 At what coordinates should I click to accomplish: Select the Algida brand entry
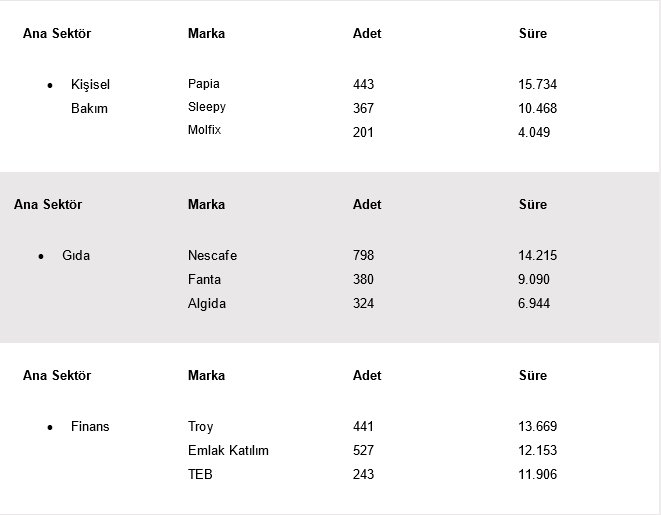(207, 304)
